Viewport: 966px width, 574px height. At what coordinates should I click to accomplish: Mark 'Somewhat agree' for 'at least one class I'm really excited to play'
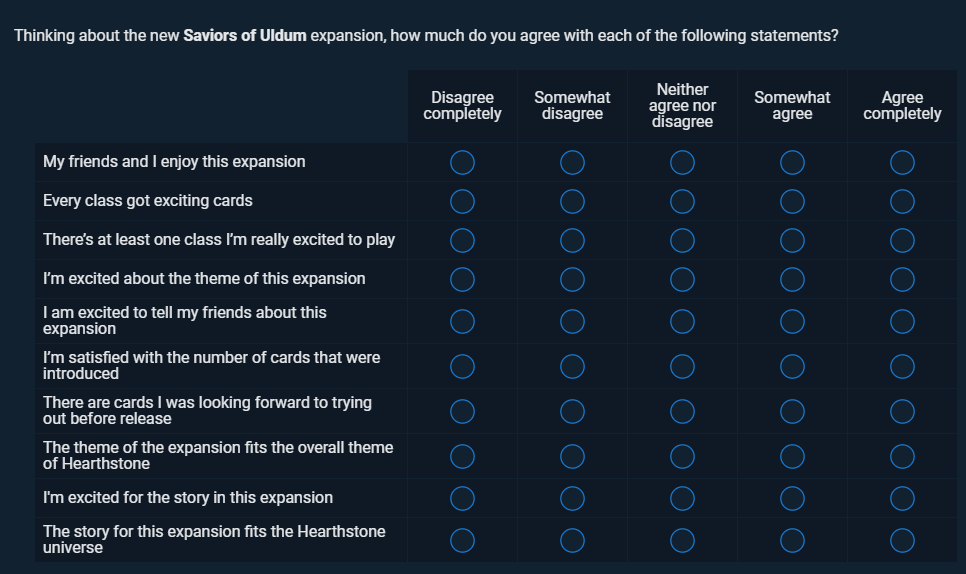[792, 241]
